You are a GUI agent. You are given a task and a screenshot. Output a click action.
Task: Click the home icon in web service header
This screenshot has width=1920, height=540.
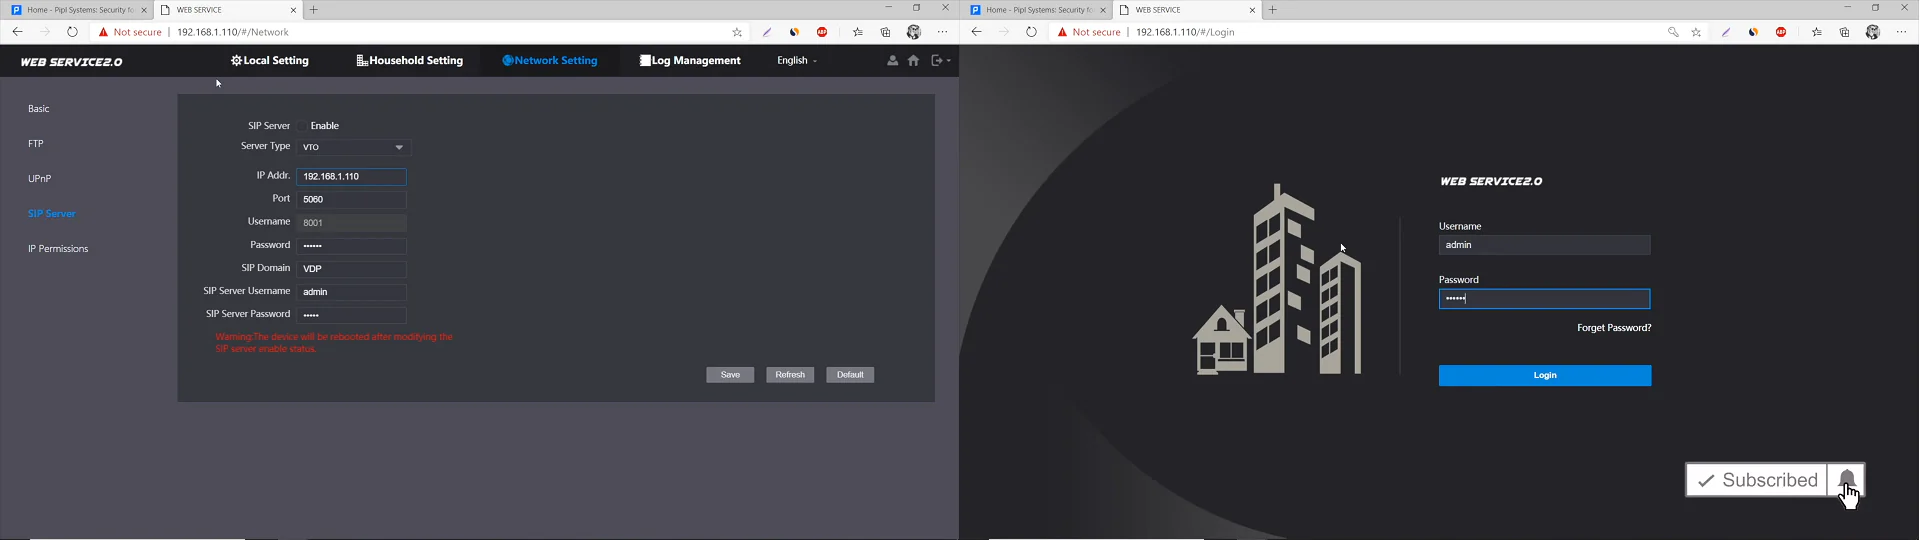click(913, 61)
